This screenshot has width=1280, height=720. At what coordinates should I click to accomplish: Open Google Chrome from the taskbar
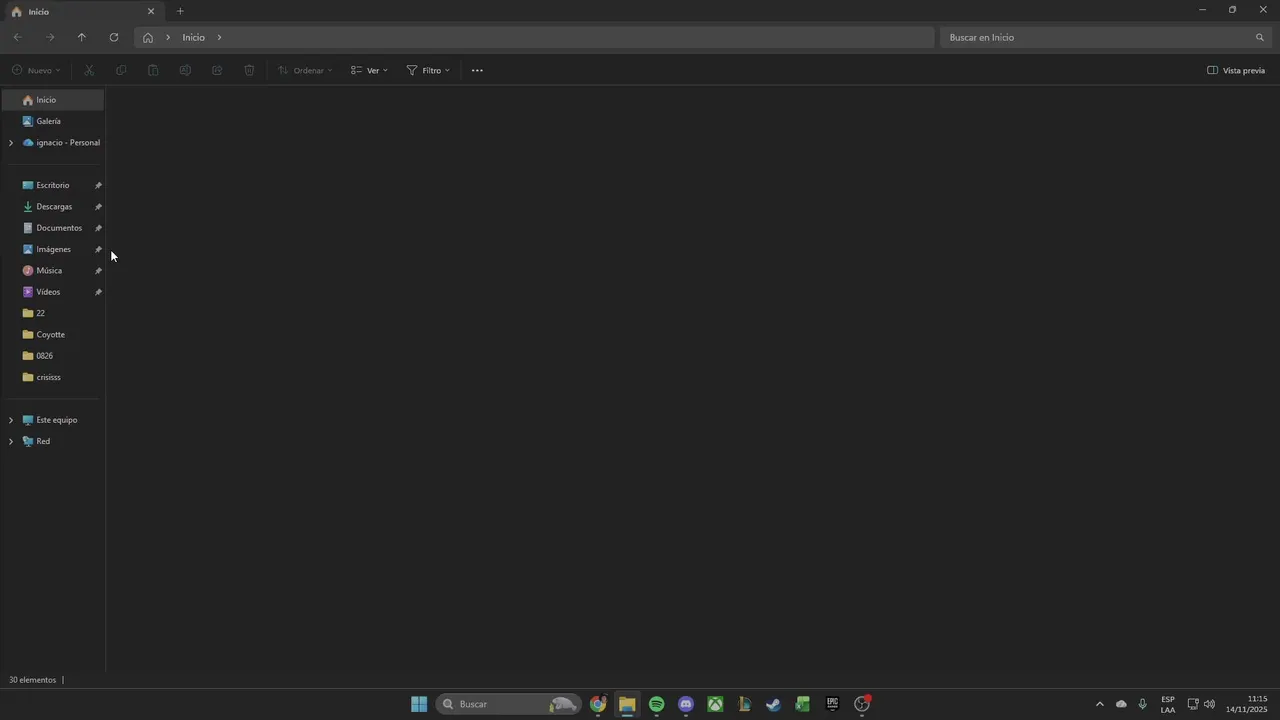[598, 704]
